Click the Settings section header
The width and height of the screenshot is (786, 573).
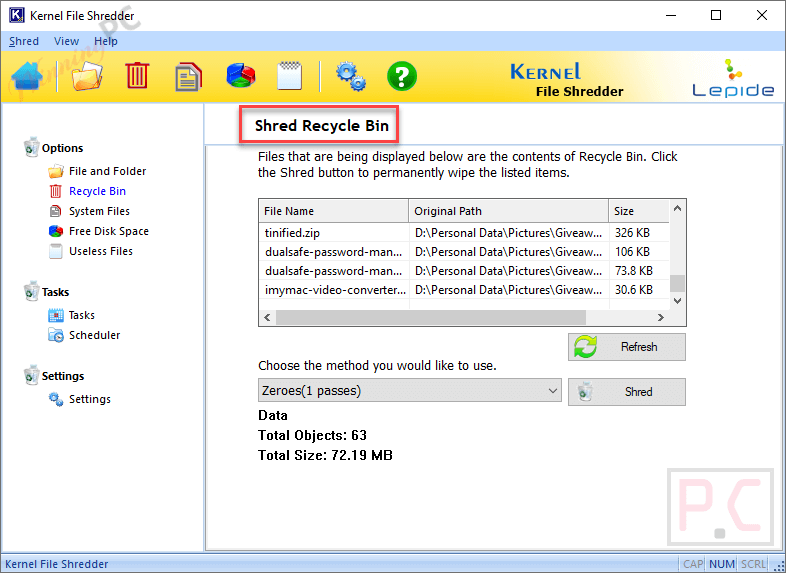pyautogui.click(x=54, y=375)
